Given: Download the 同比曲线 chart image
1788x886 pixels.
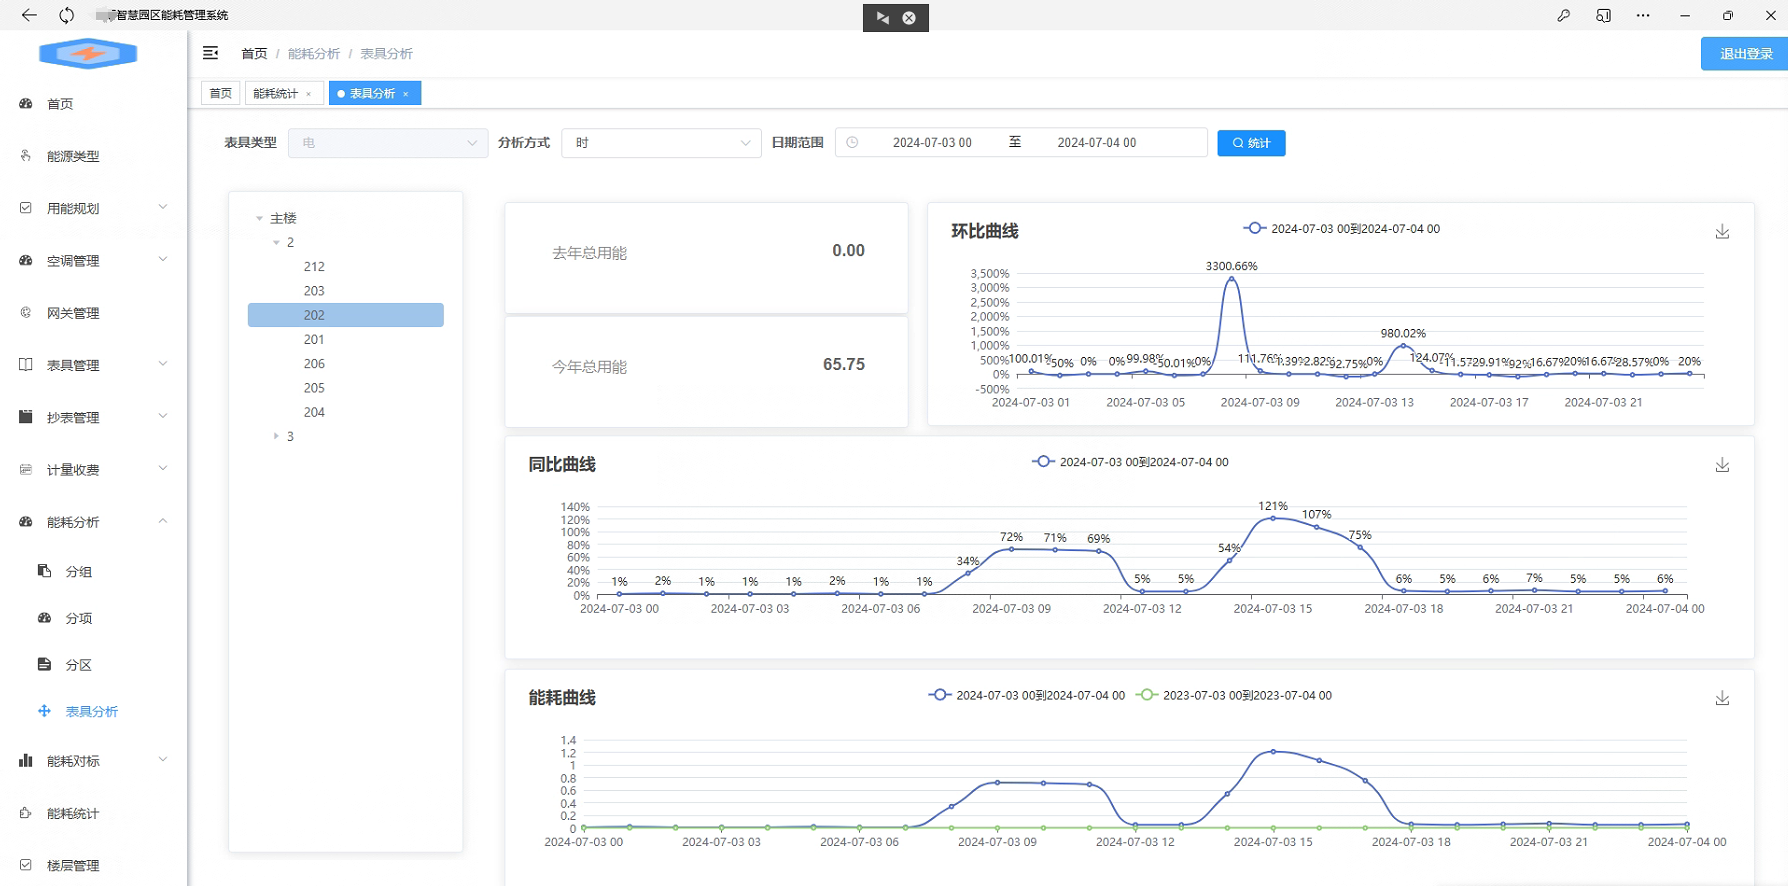Looking at the screenshot, I should coord(1722,465).
